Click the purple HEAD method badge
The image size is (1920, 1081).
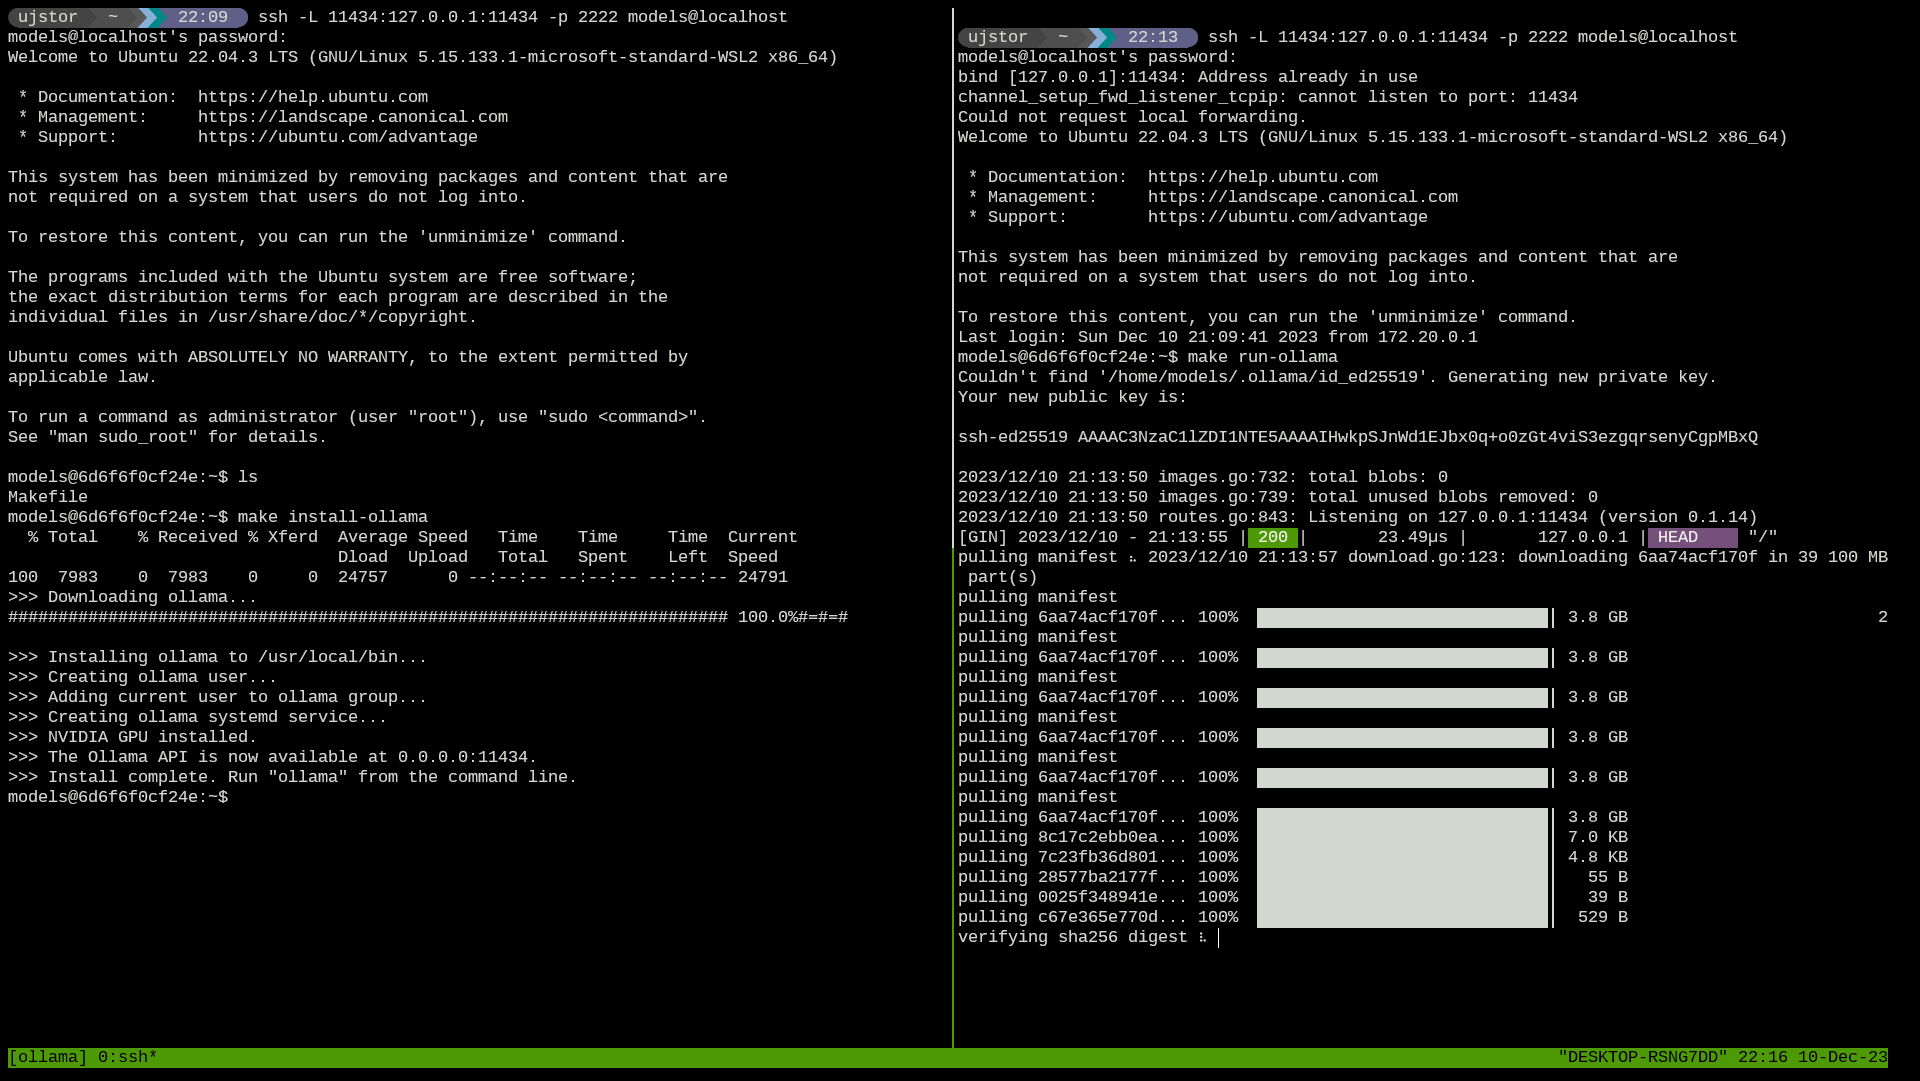pos(1691,537)
